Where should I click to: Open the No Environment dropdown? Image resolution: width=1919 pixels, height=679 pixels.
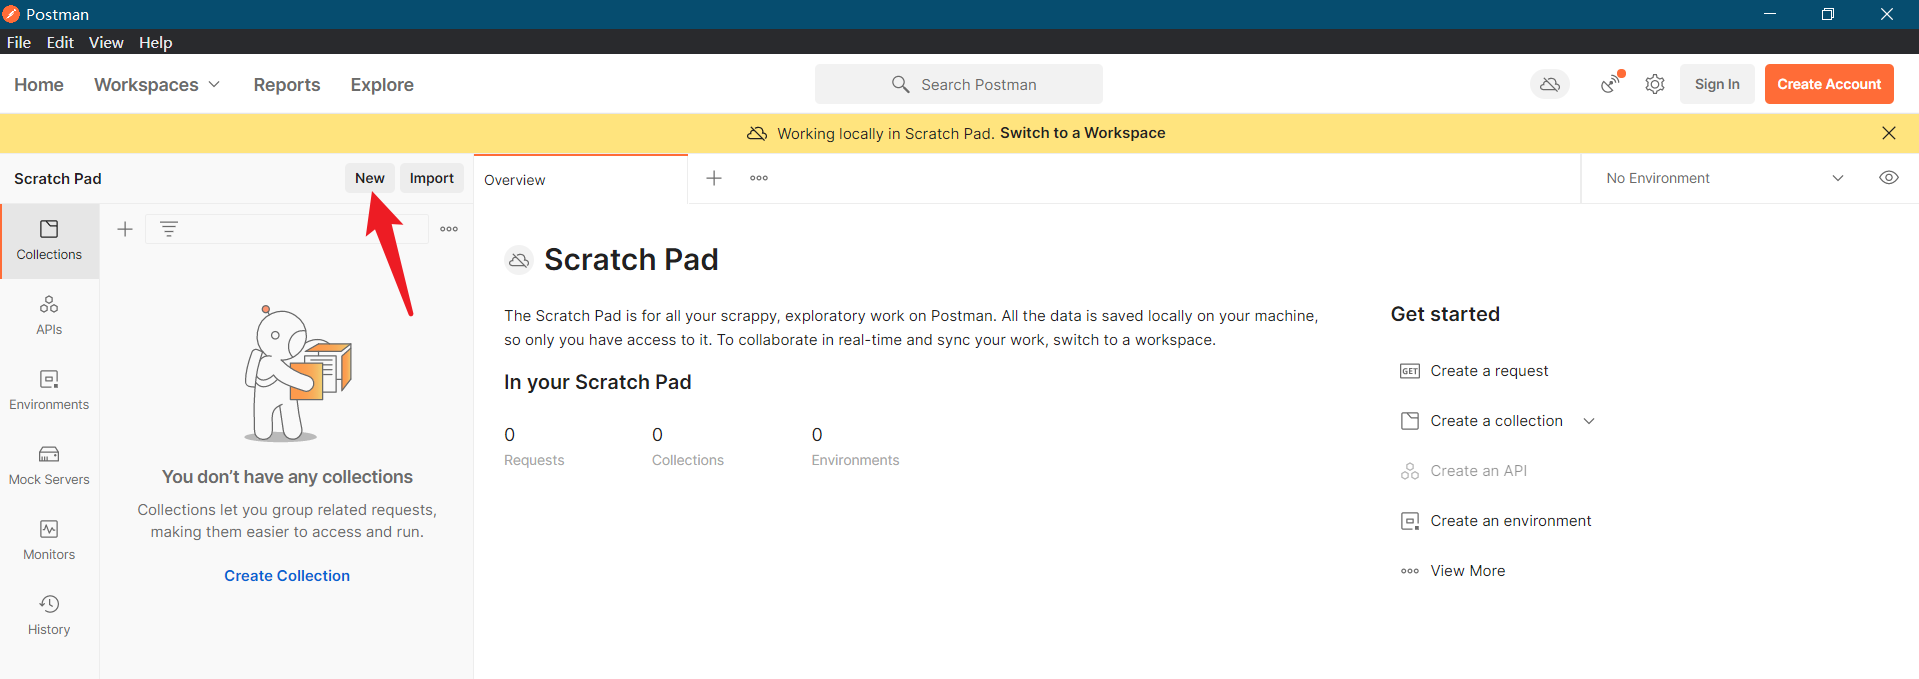coord(1725,178)
